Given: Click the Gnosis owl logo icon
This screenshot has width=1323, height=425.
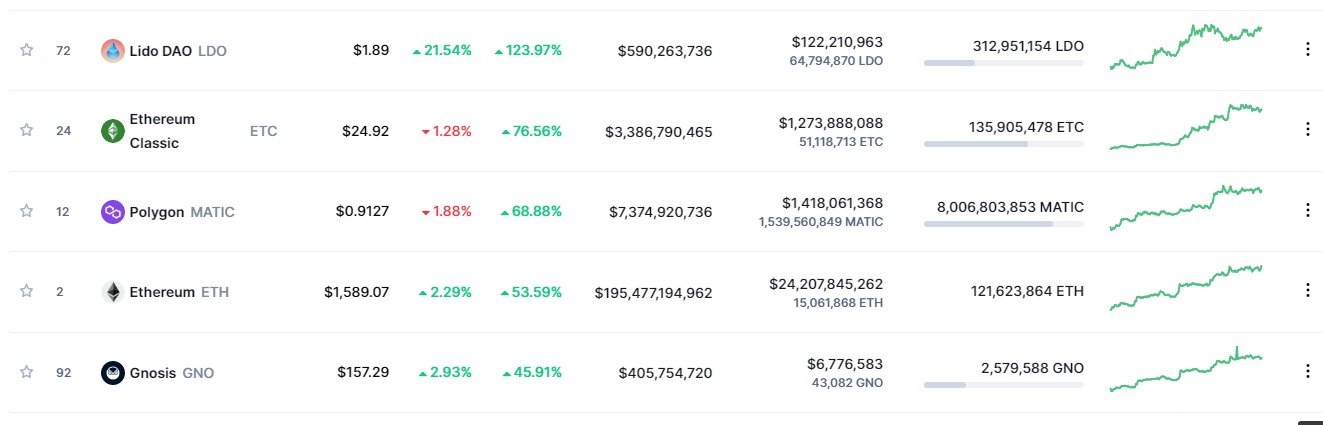Looking at the screenshot, I should pos(113,373).
